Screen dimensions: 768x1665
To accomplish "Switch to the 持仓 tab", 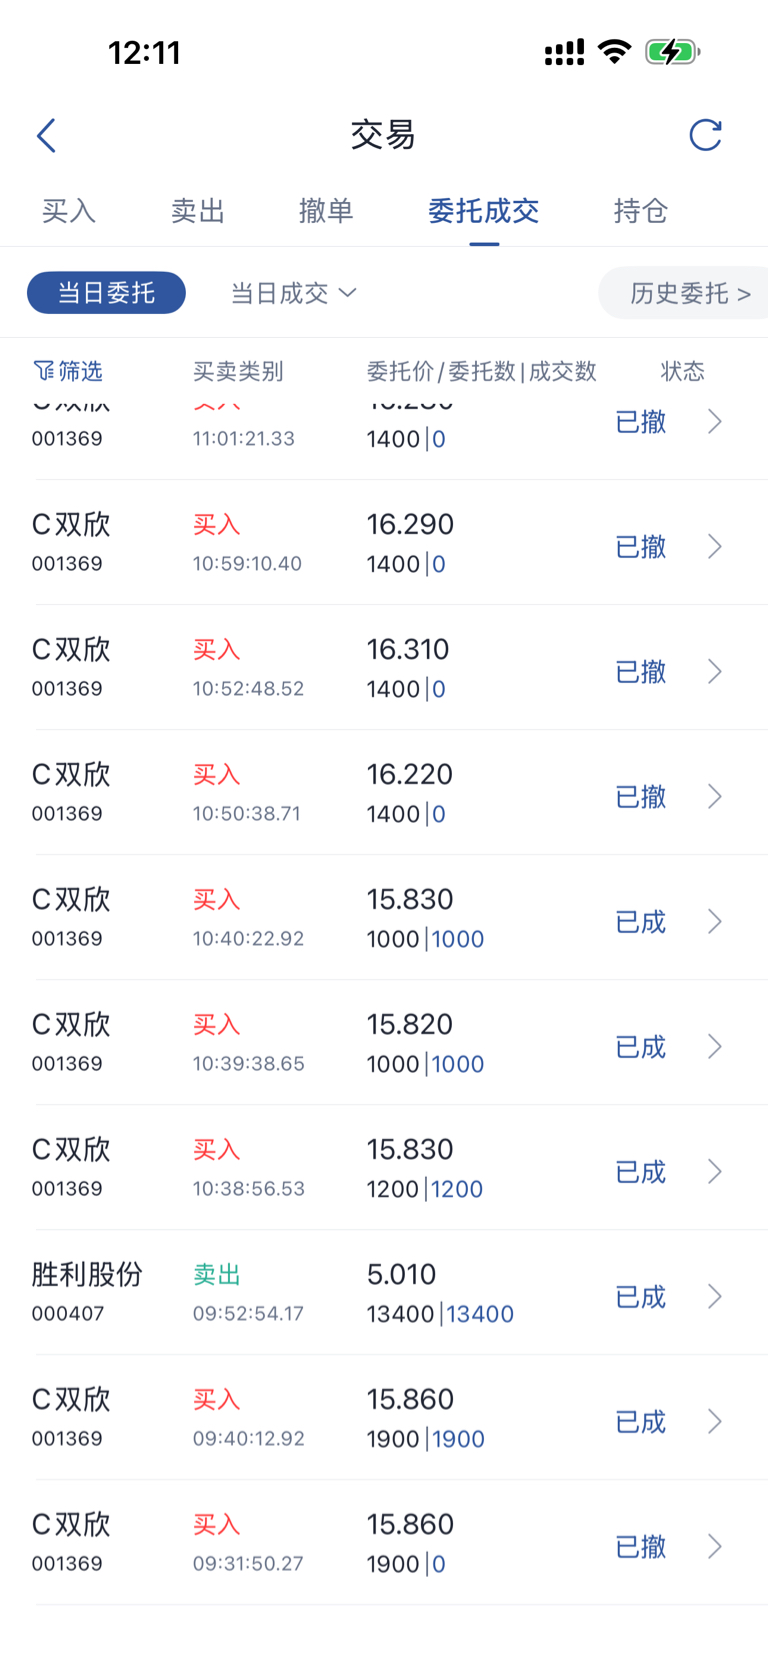I will [641, 211].
